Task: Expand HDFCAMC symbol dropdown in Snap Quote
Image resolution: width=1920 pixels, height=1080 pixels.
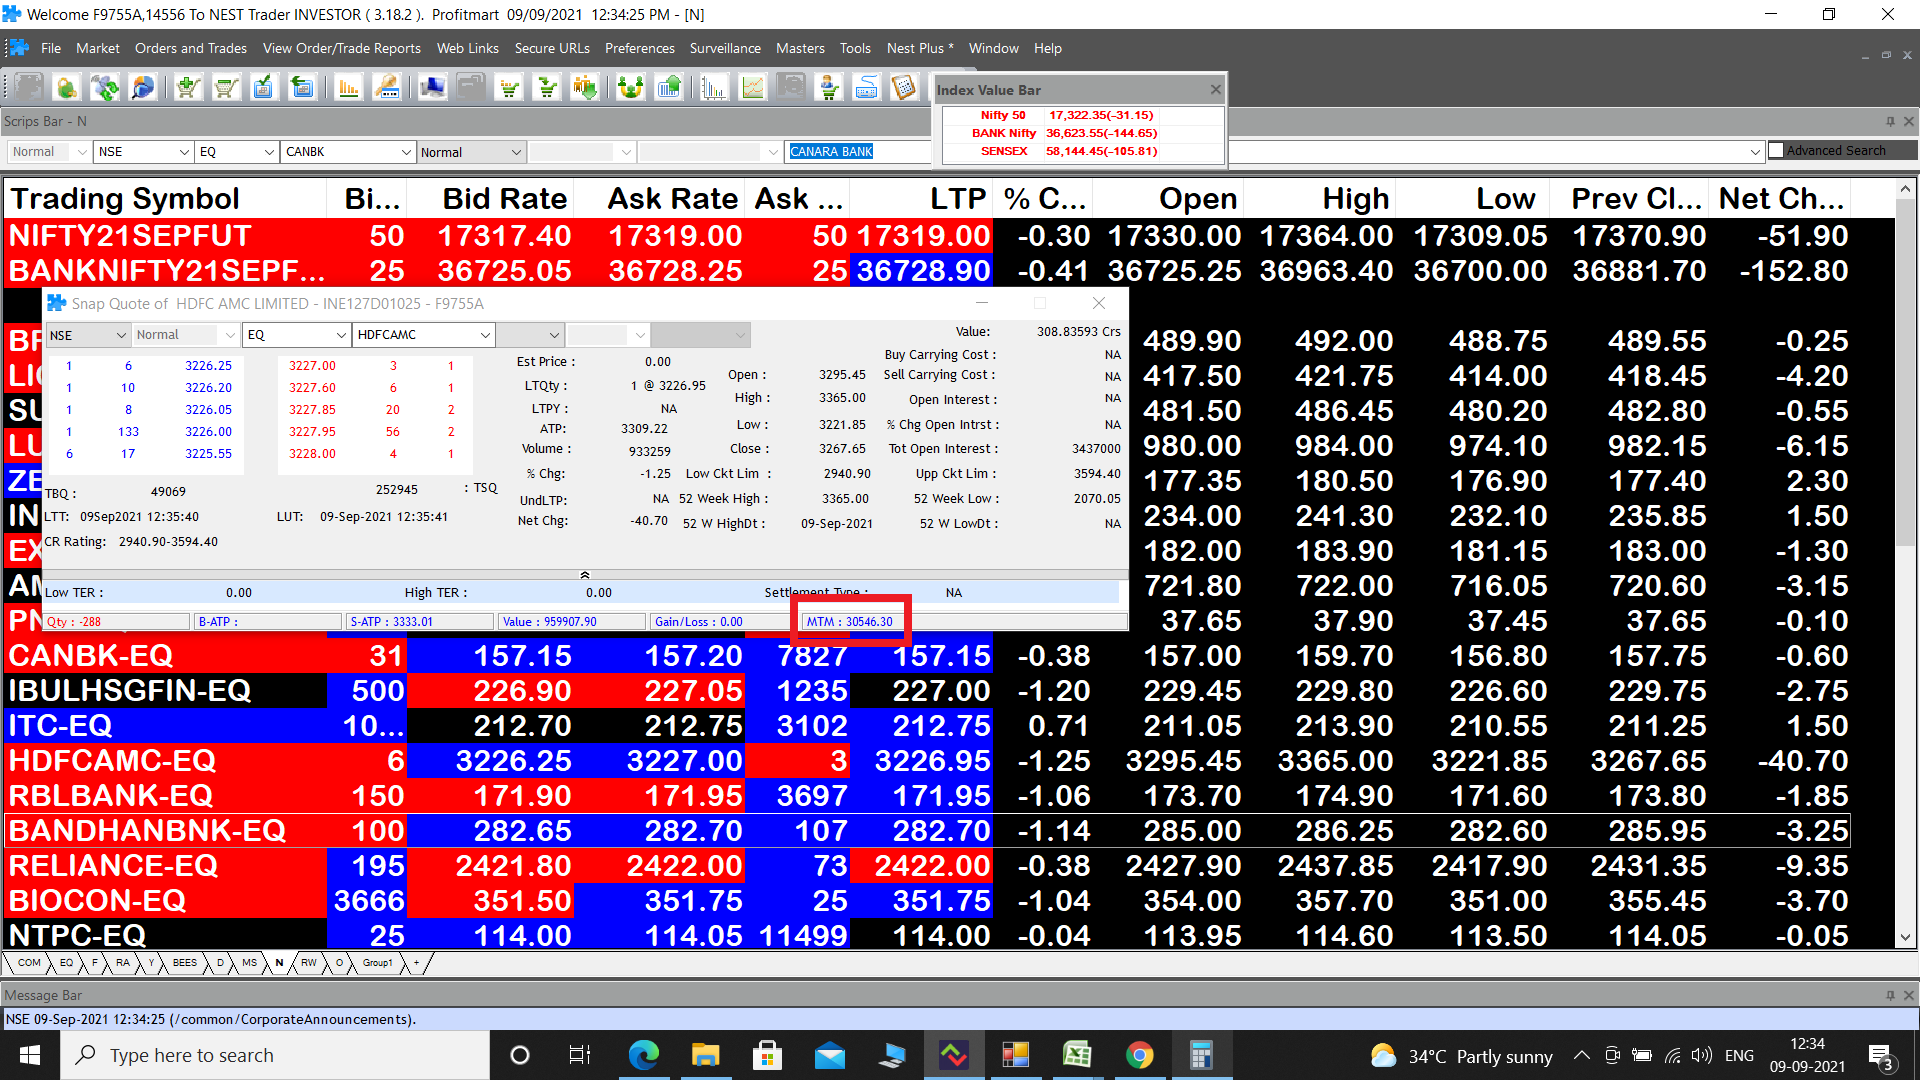Action: pos(485,335)
